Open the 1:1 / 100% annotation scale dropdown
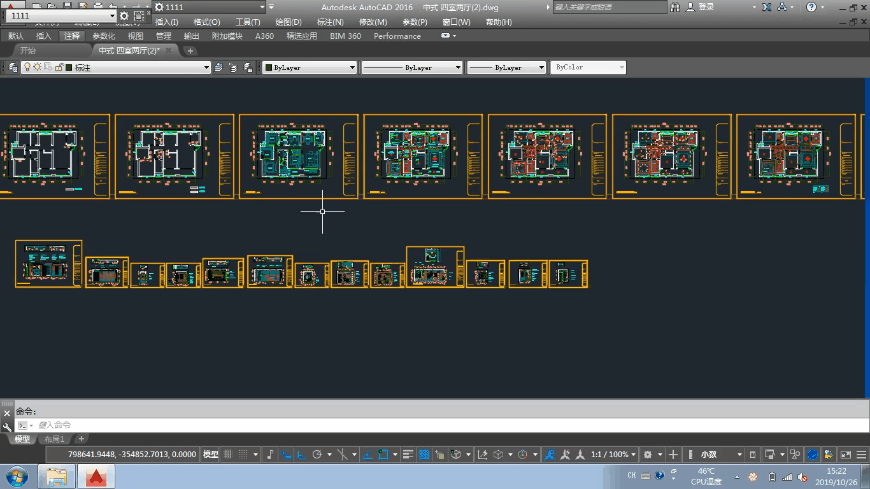The height and width of the screenshot is (489, 870). (613, 455)
